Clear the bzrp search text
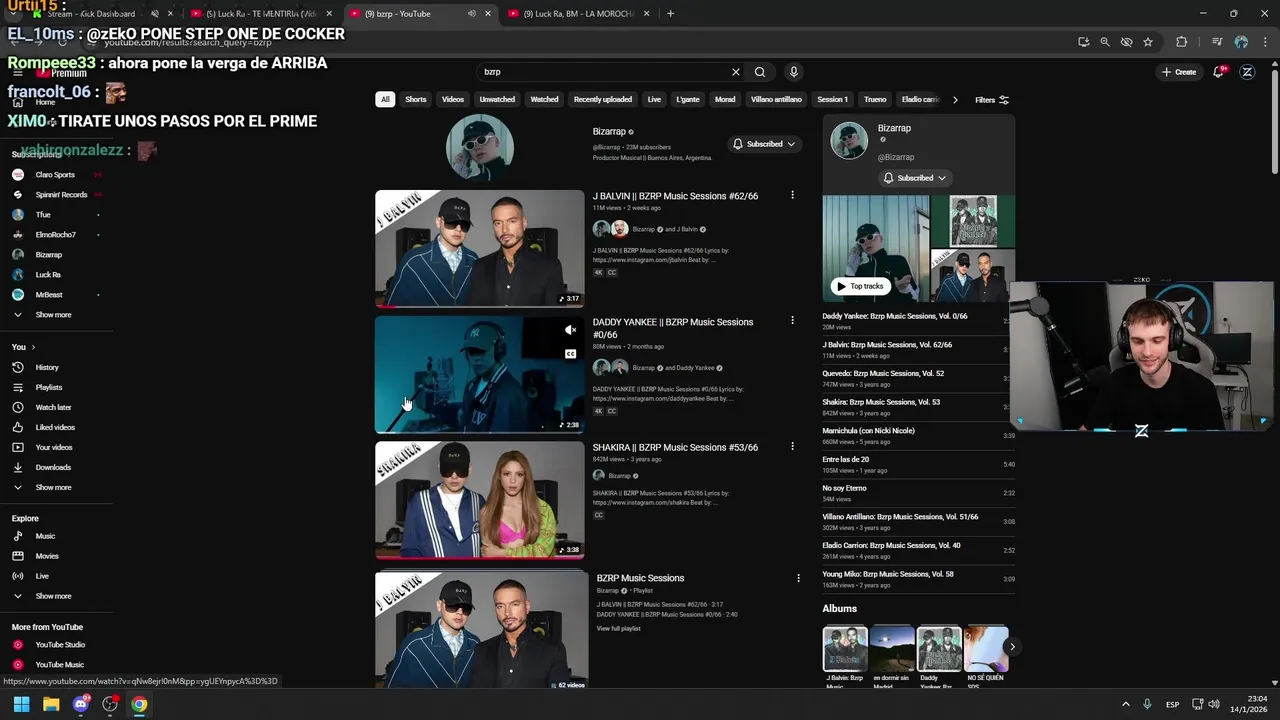 (x=736, y=72)
